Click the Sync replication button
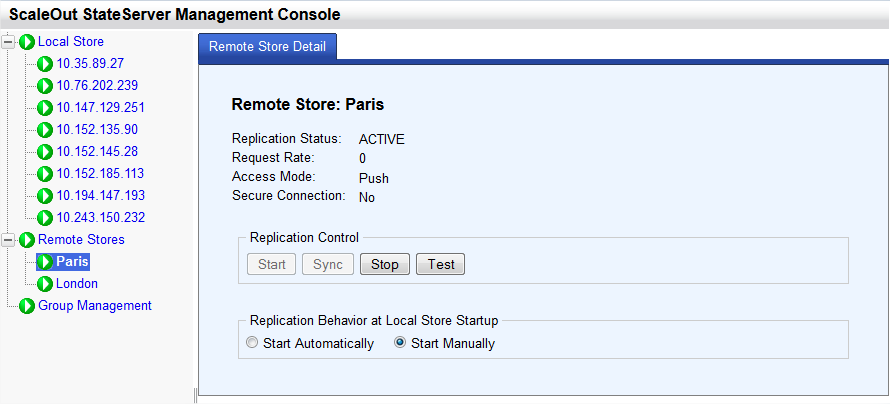This screenshot has width=890, height=404. [x=328, y=264]
